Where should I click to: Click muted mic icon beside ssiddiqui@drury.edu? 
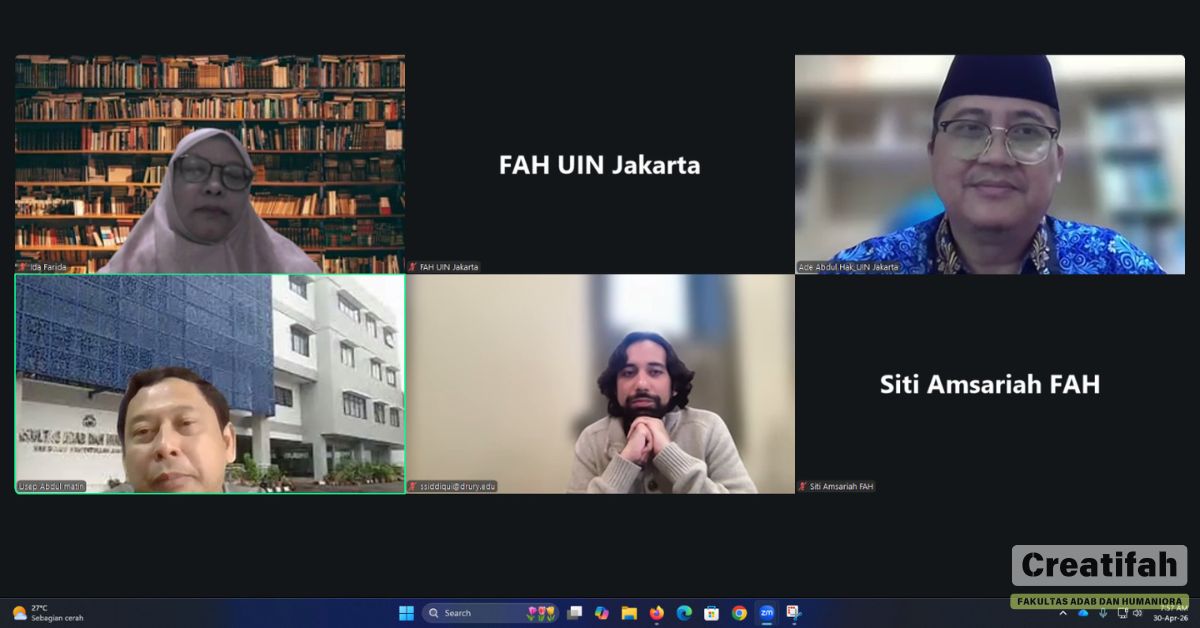(x=413, y=487)
